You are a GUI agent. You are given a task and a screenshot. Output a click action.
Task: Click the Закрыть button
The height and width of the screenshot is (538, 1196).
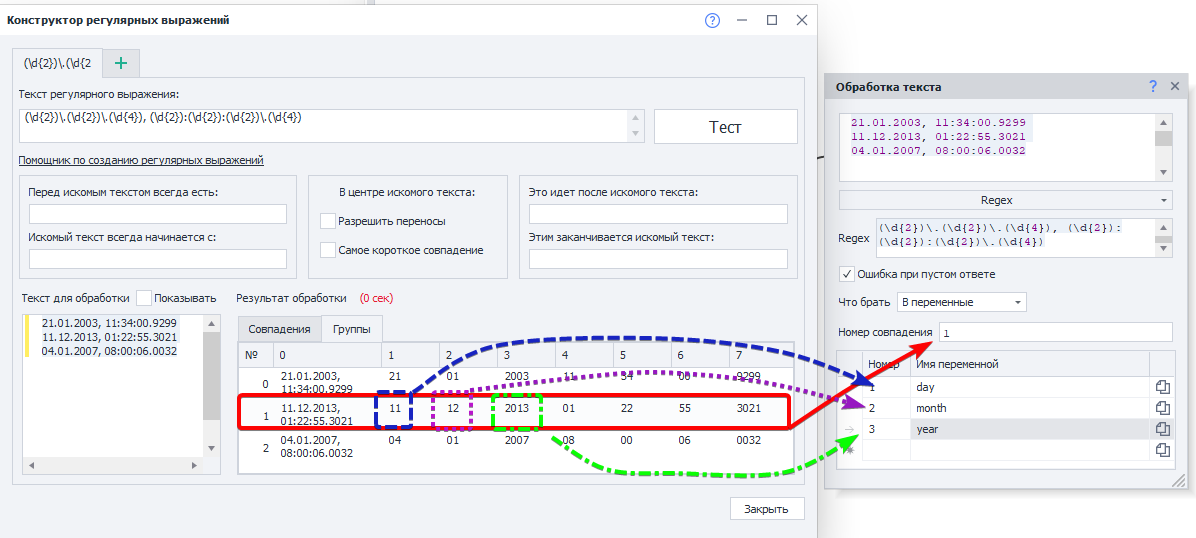click(x=766, y=509)
